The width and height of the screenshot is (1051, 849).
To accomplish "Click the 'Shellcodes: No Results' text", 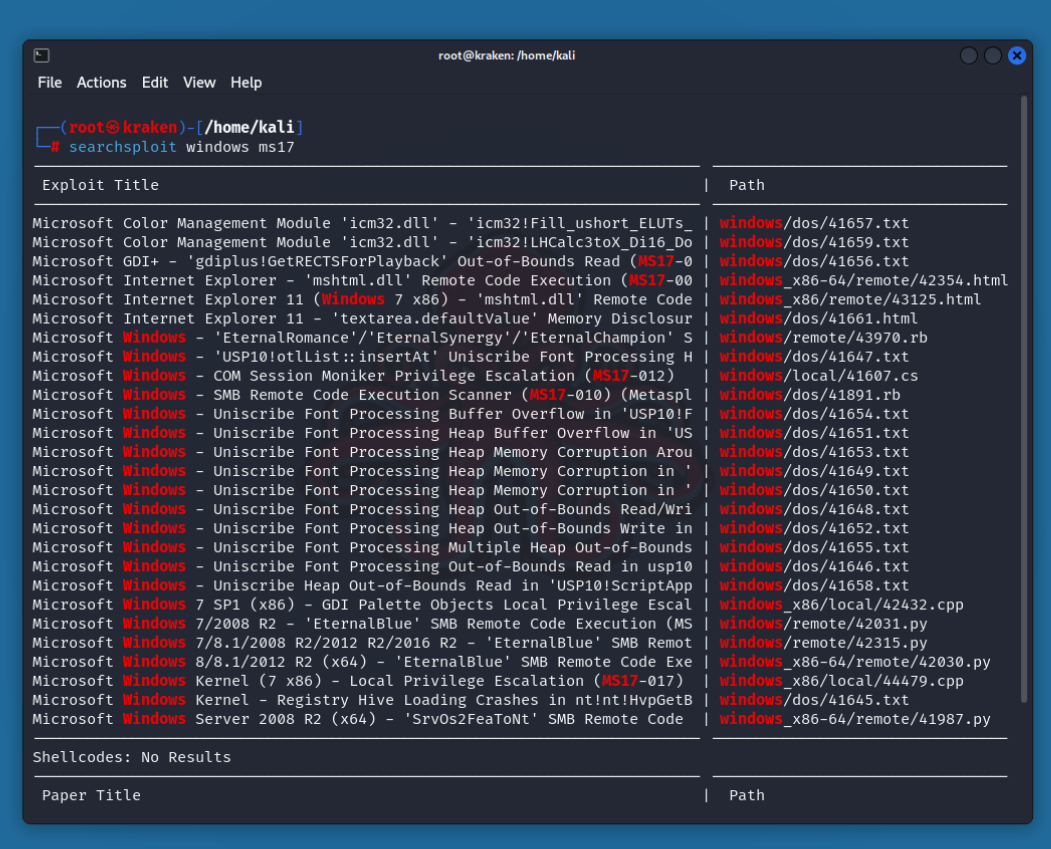I will (132, 757).
